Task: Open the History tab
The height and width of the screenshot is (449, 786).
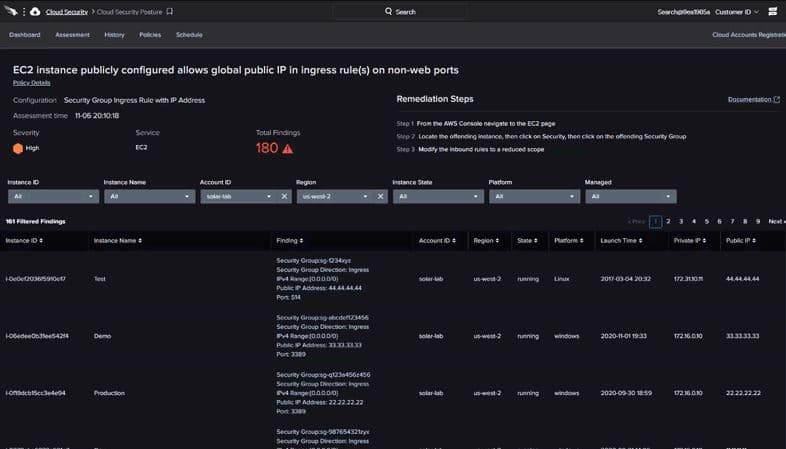Action: pos(114,35)
